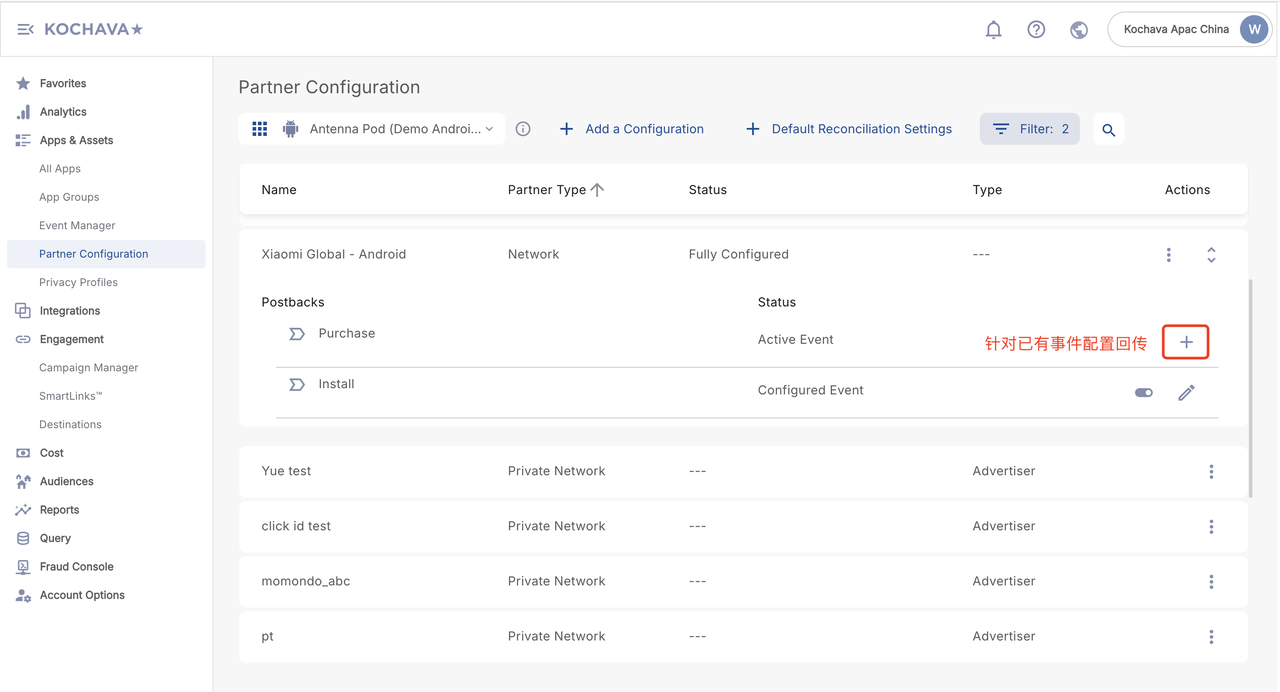
Task: Open the notifications bell
Action: pyautogui.click(x=993, y=30)
